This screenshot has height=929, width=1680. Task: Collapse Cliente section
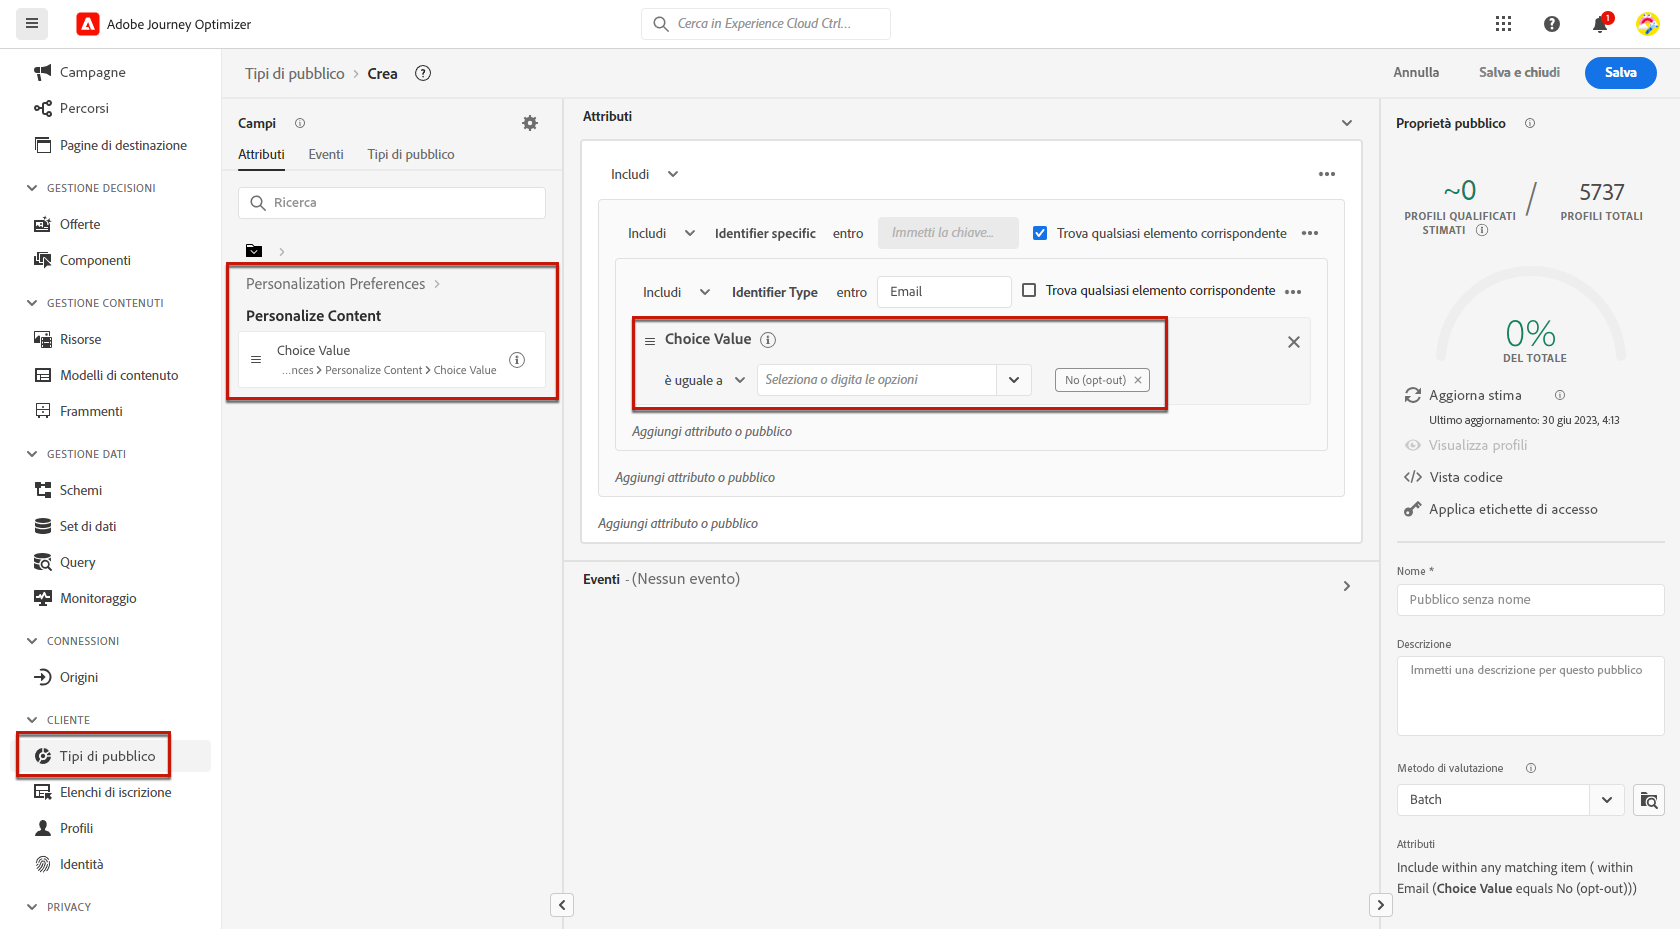[x=32, y=720]
